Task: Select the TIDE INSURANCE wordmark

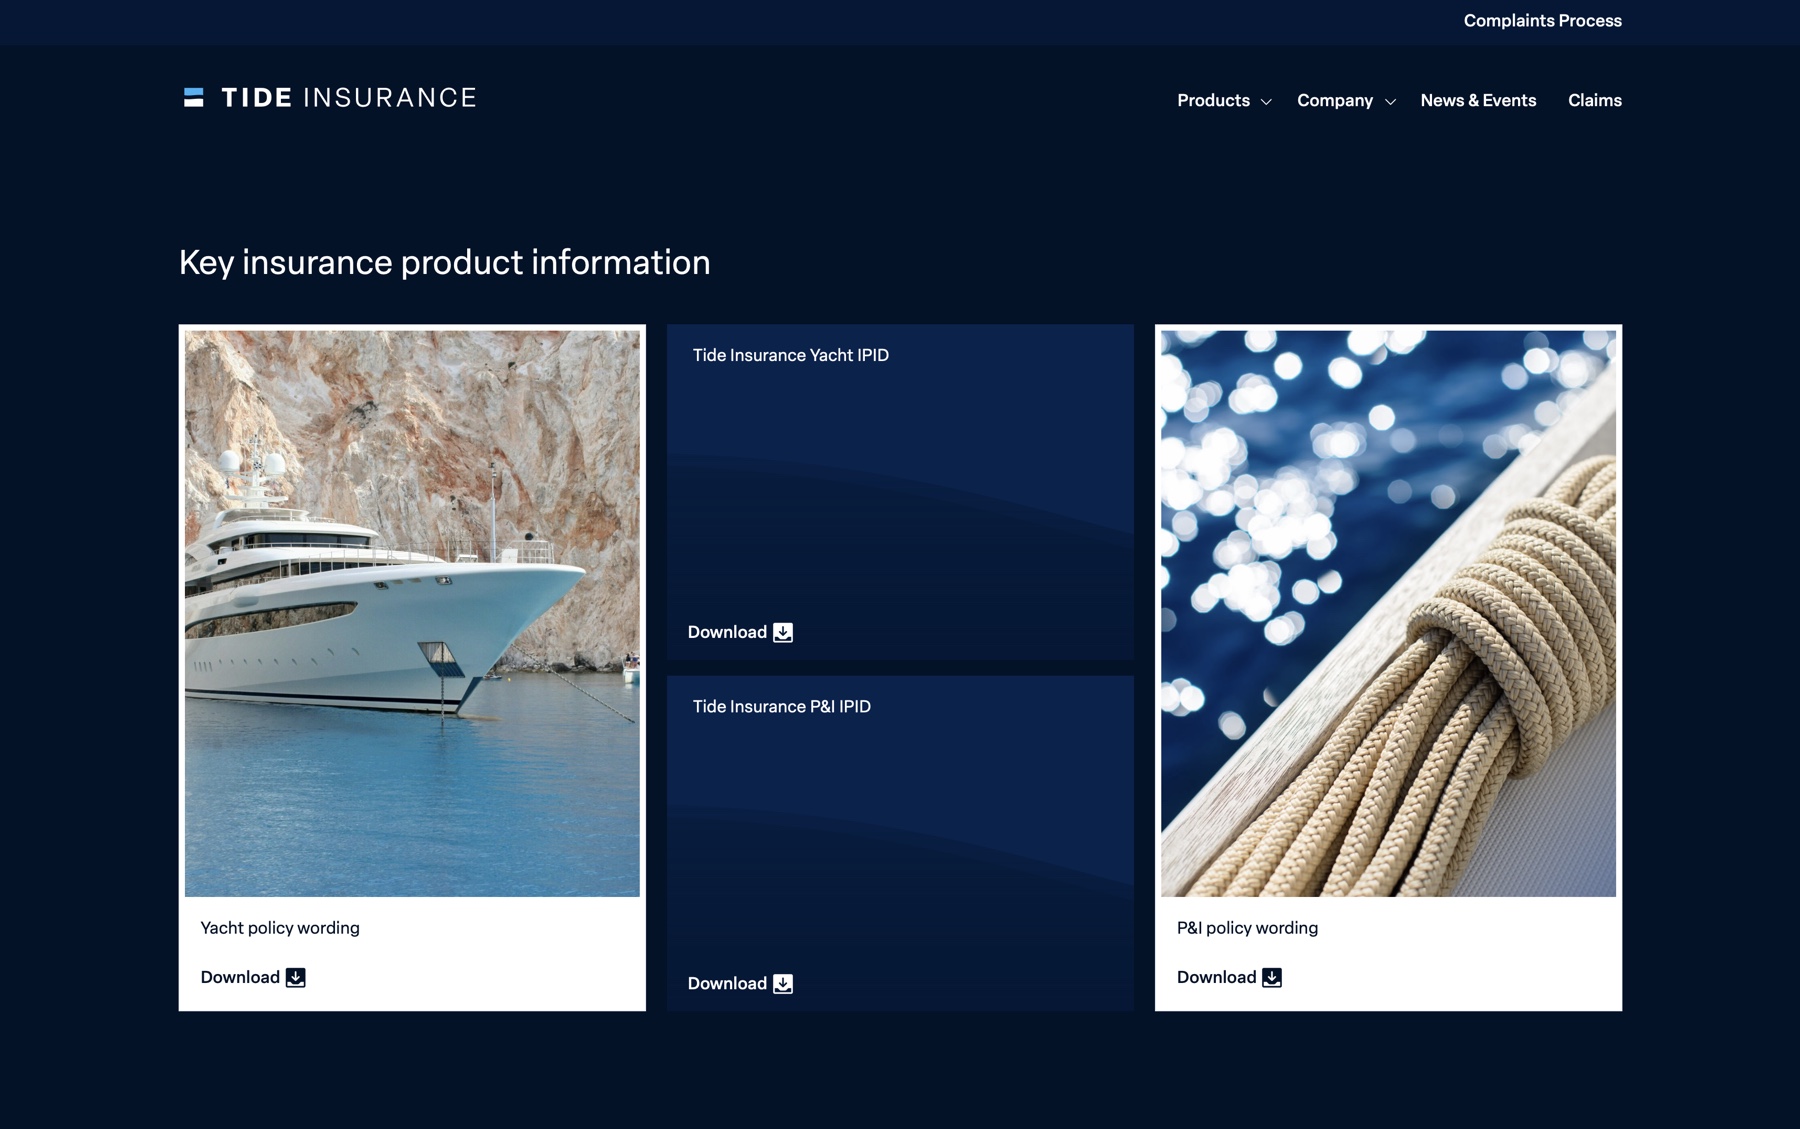Action: tap(348, 97)
